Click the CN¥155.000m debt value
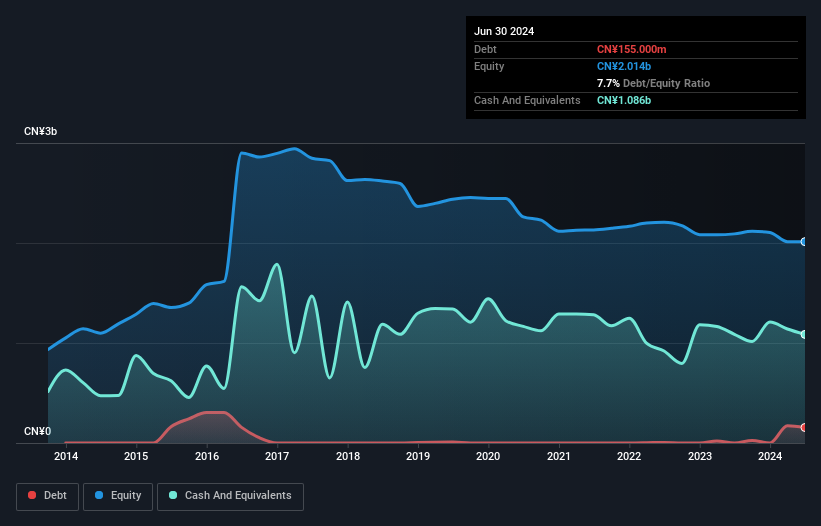821x526 pixels. 631,49
